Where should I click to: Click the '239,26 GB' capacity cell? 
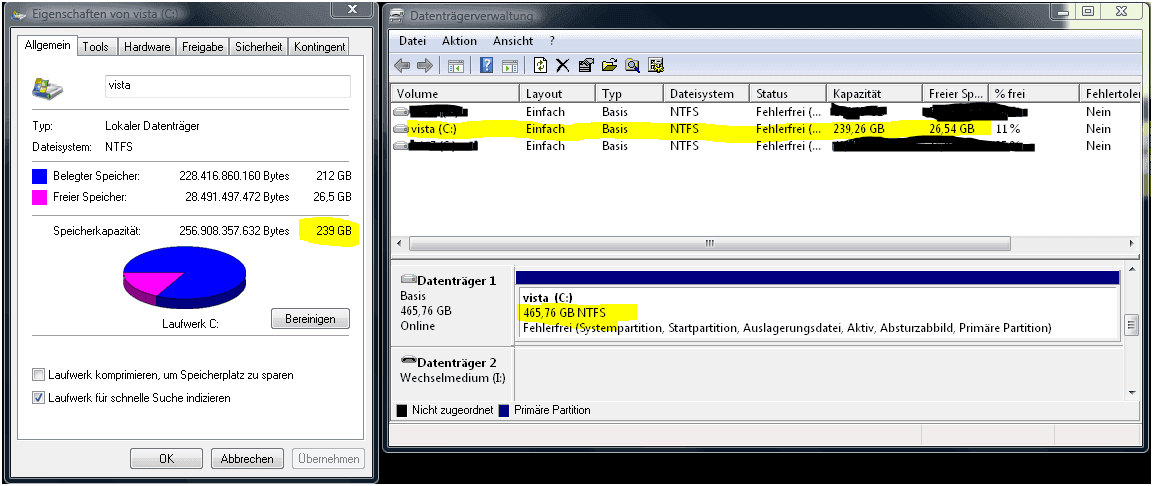tap(859, 129)
